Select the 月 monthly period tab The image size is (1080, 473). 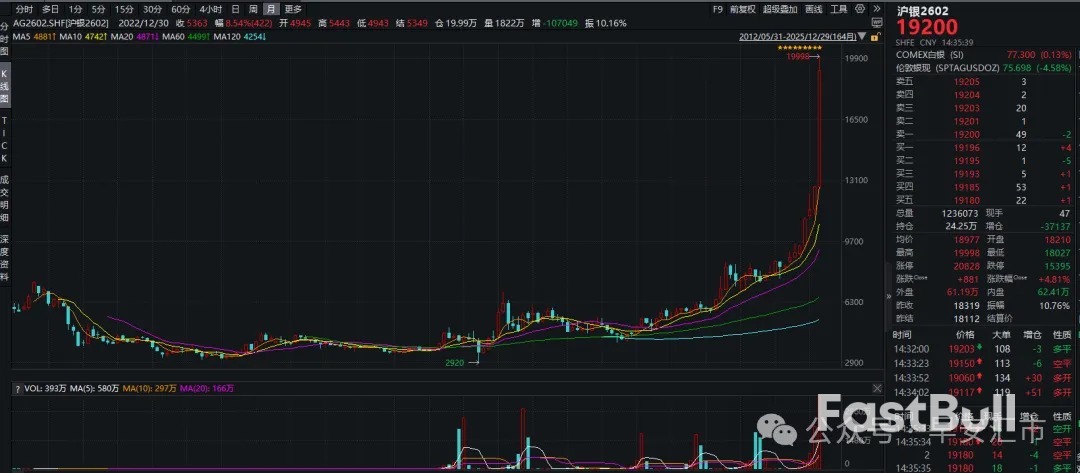pyautogui.click(x=271, y=8)
